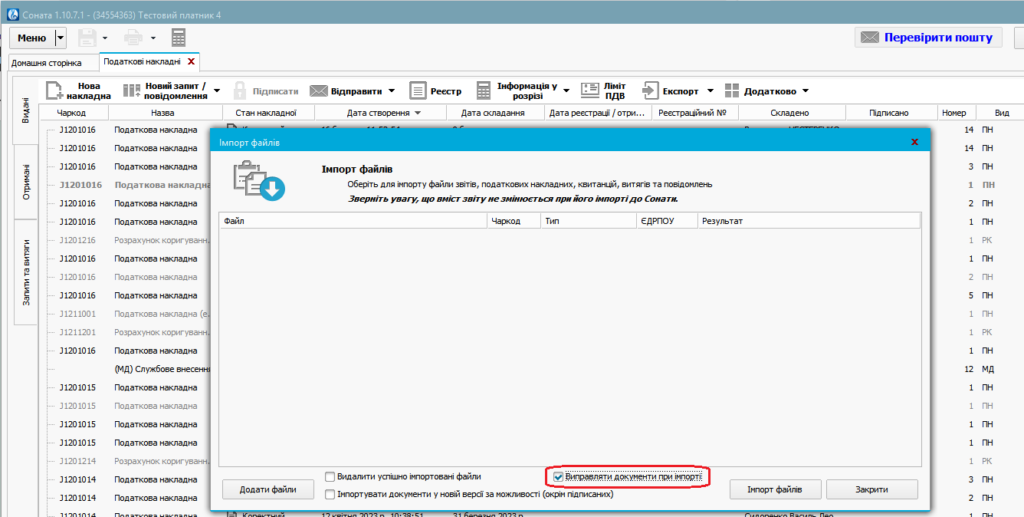Image resolution: width=1024 pixels, height=517 pixels.
Task: Open the Видані side tab
Action: 25,112
